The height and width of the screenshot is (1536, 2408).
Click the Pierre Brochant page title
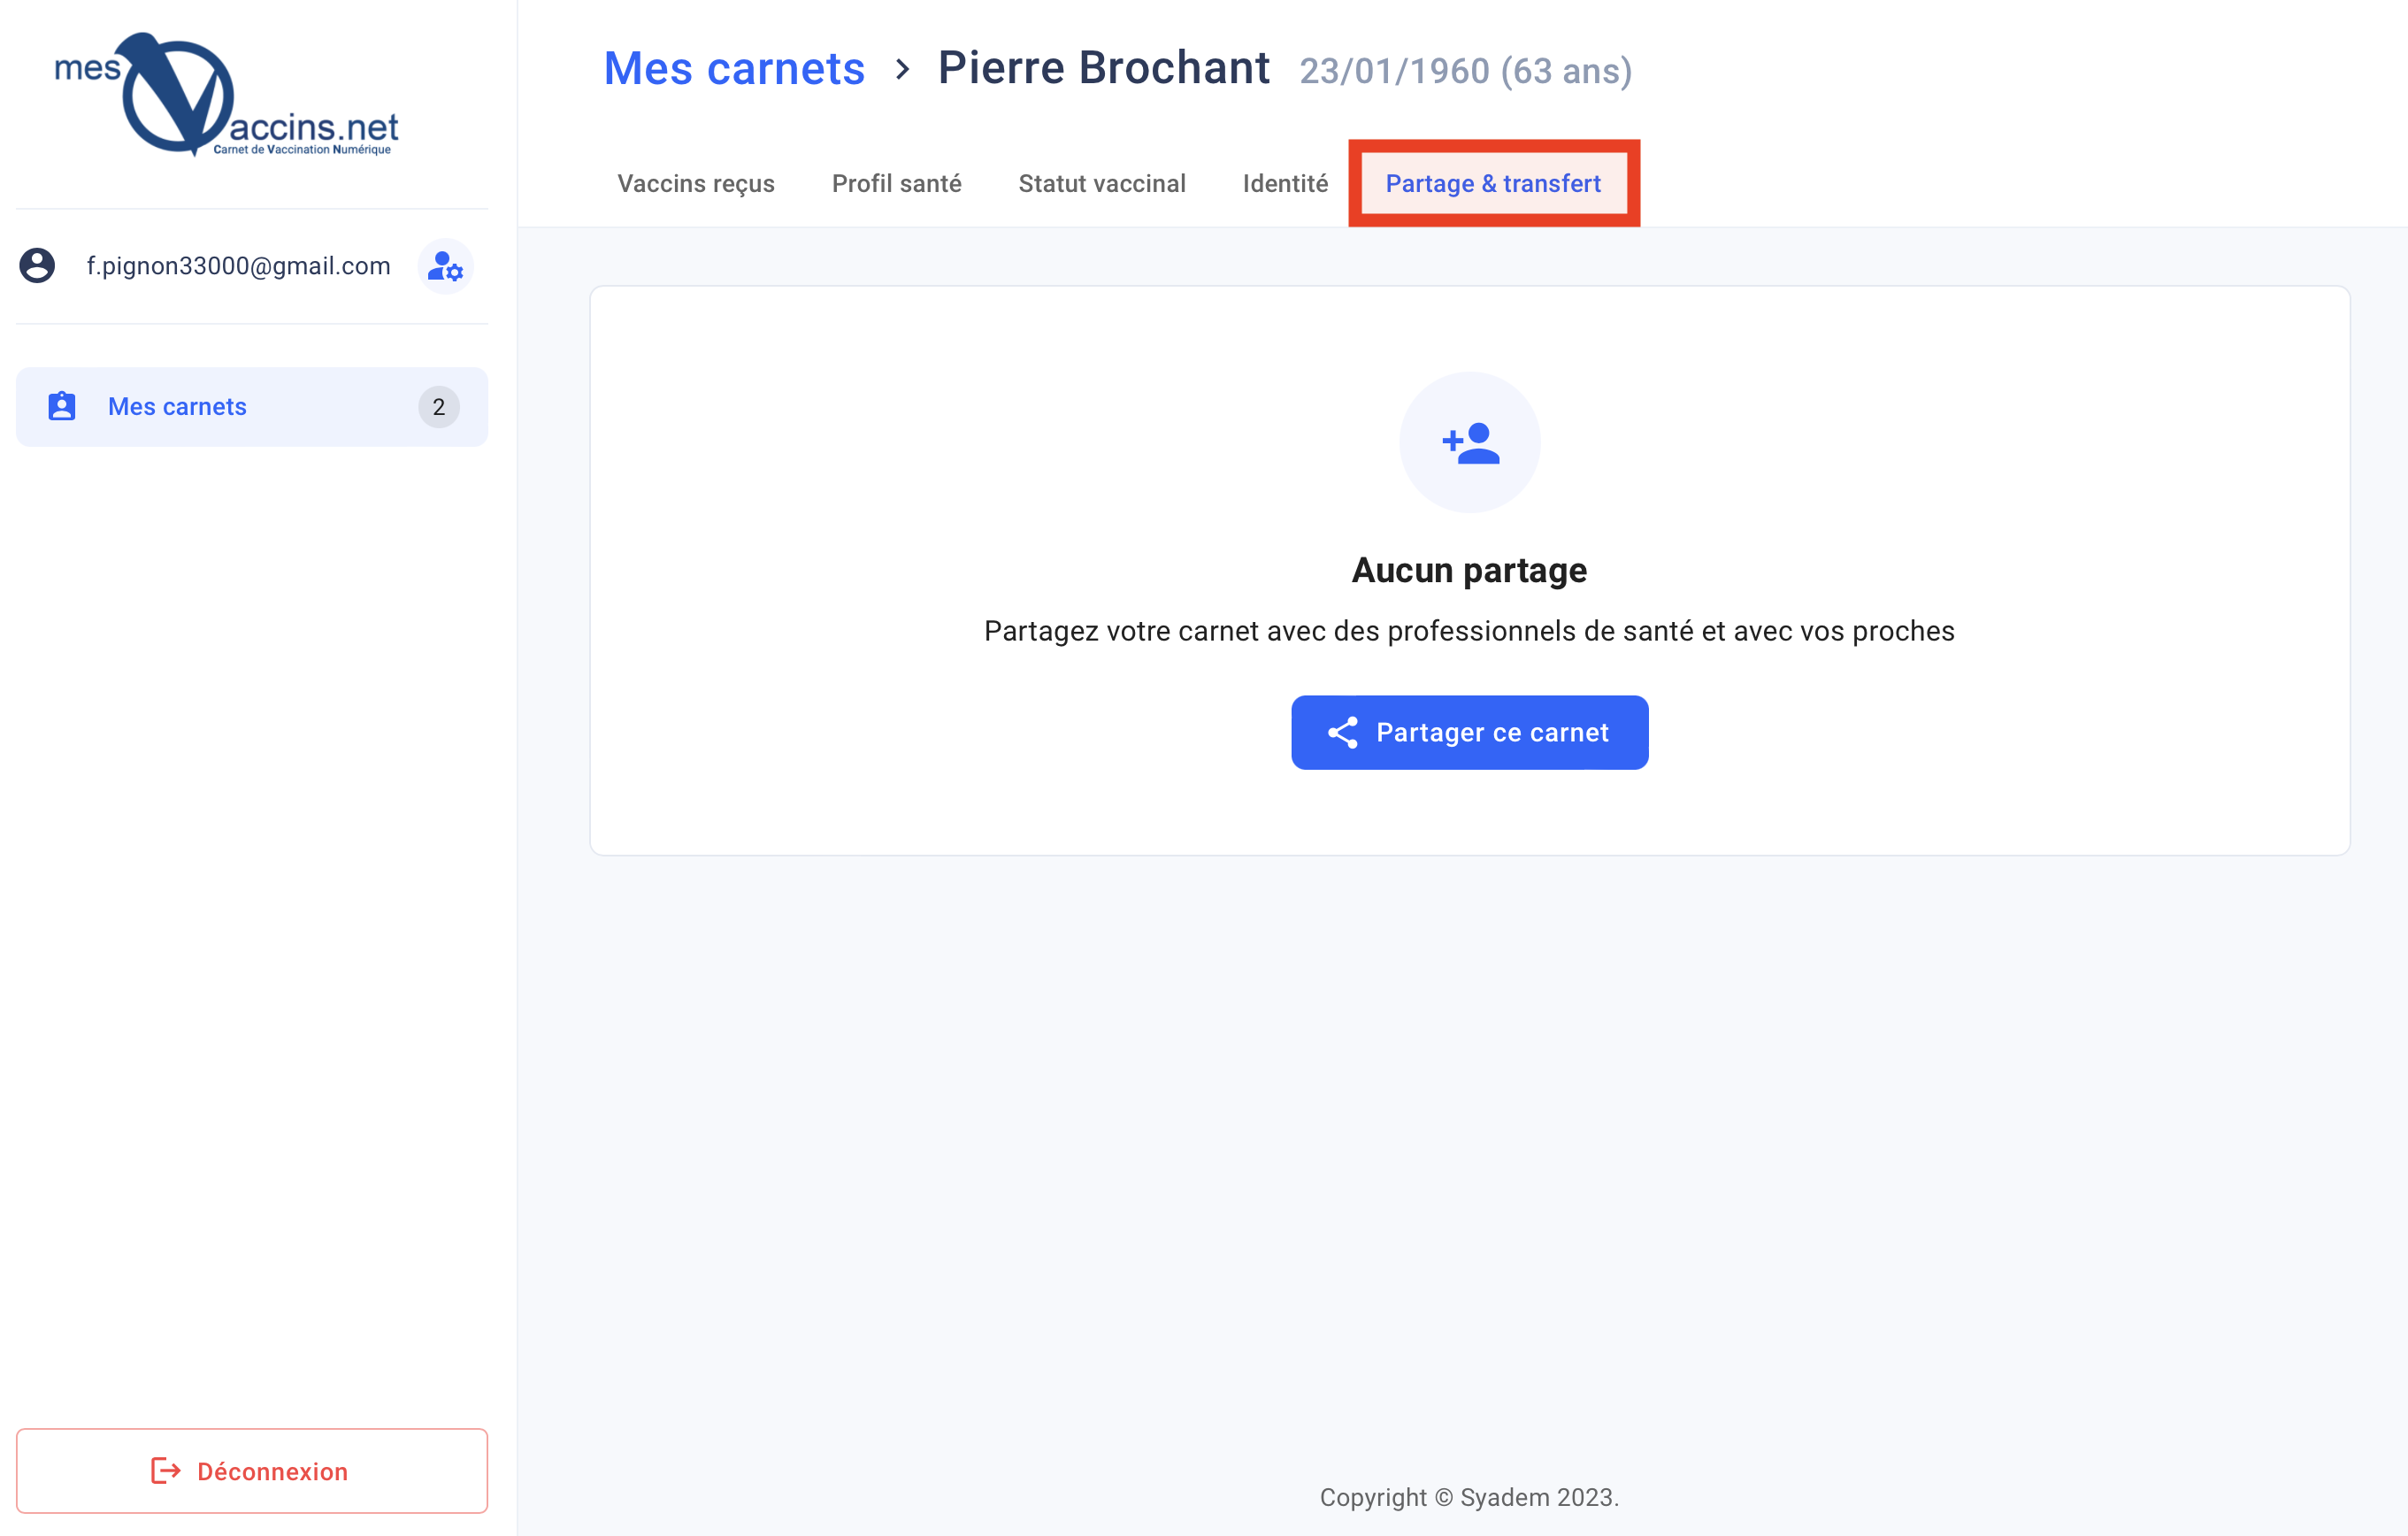pyautogui.click(x=1104, y=68)
